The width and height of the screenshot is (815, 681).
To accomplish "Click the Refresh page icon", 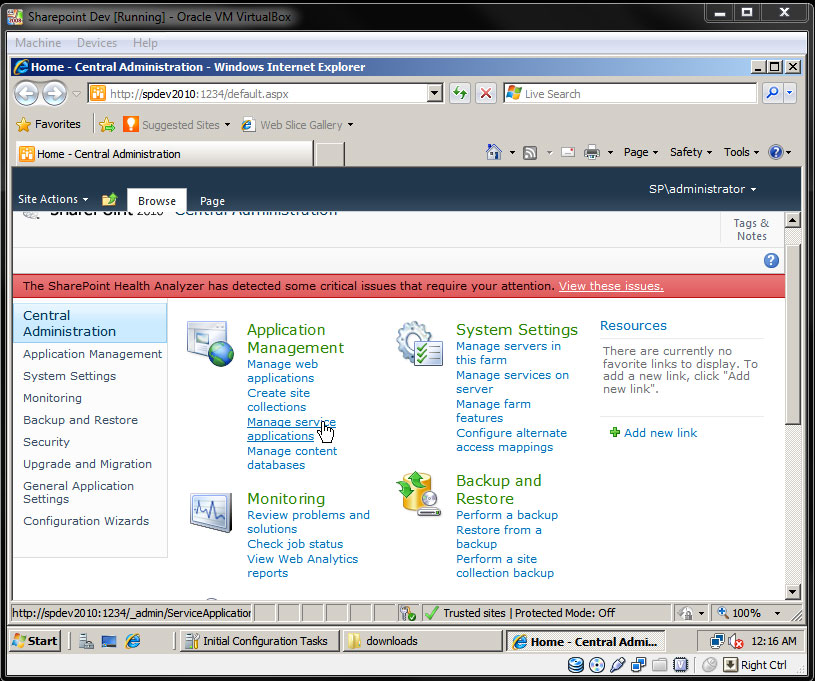I will tap(460, 94).
